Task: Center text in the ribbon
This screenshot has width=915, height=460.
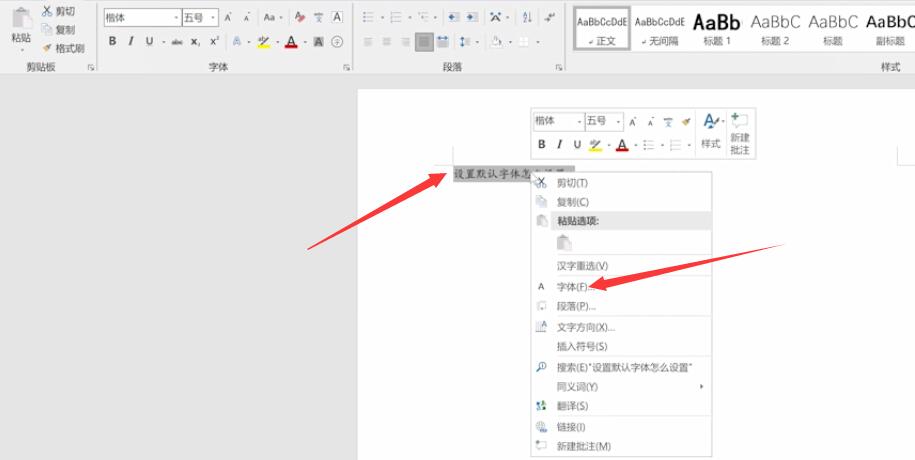Action: pyautogui.click(x=387, y=42)
